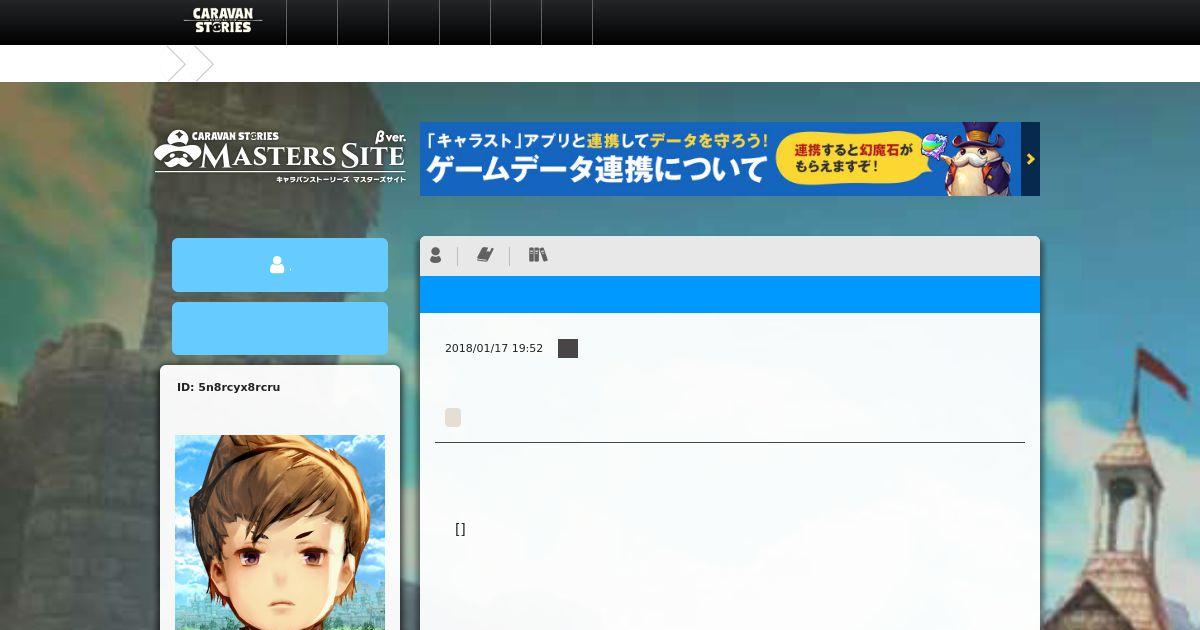This screenshot has height=630, width=1200.
Task: Click the 2018/01/17 19:52 post date
Action: 494,348
